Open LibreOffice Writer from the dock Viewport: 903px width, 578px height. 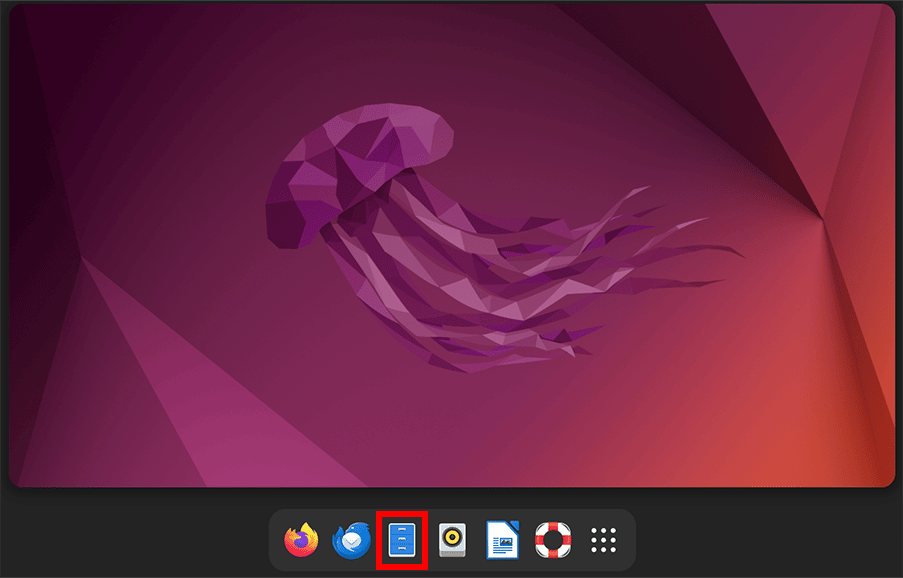point(503,540)
